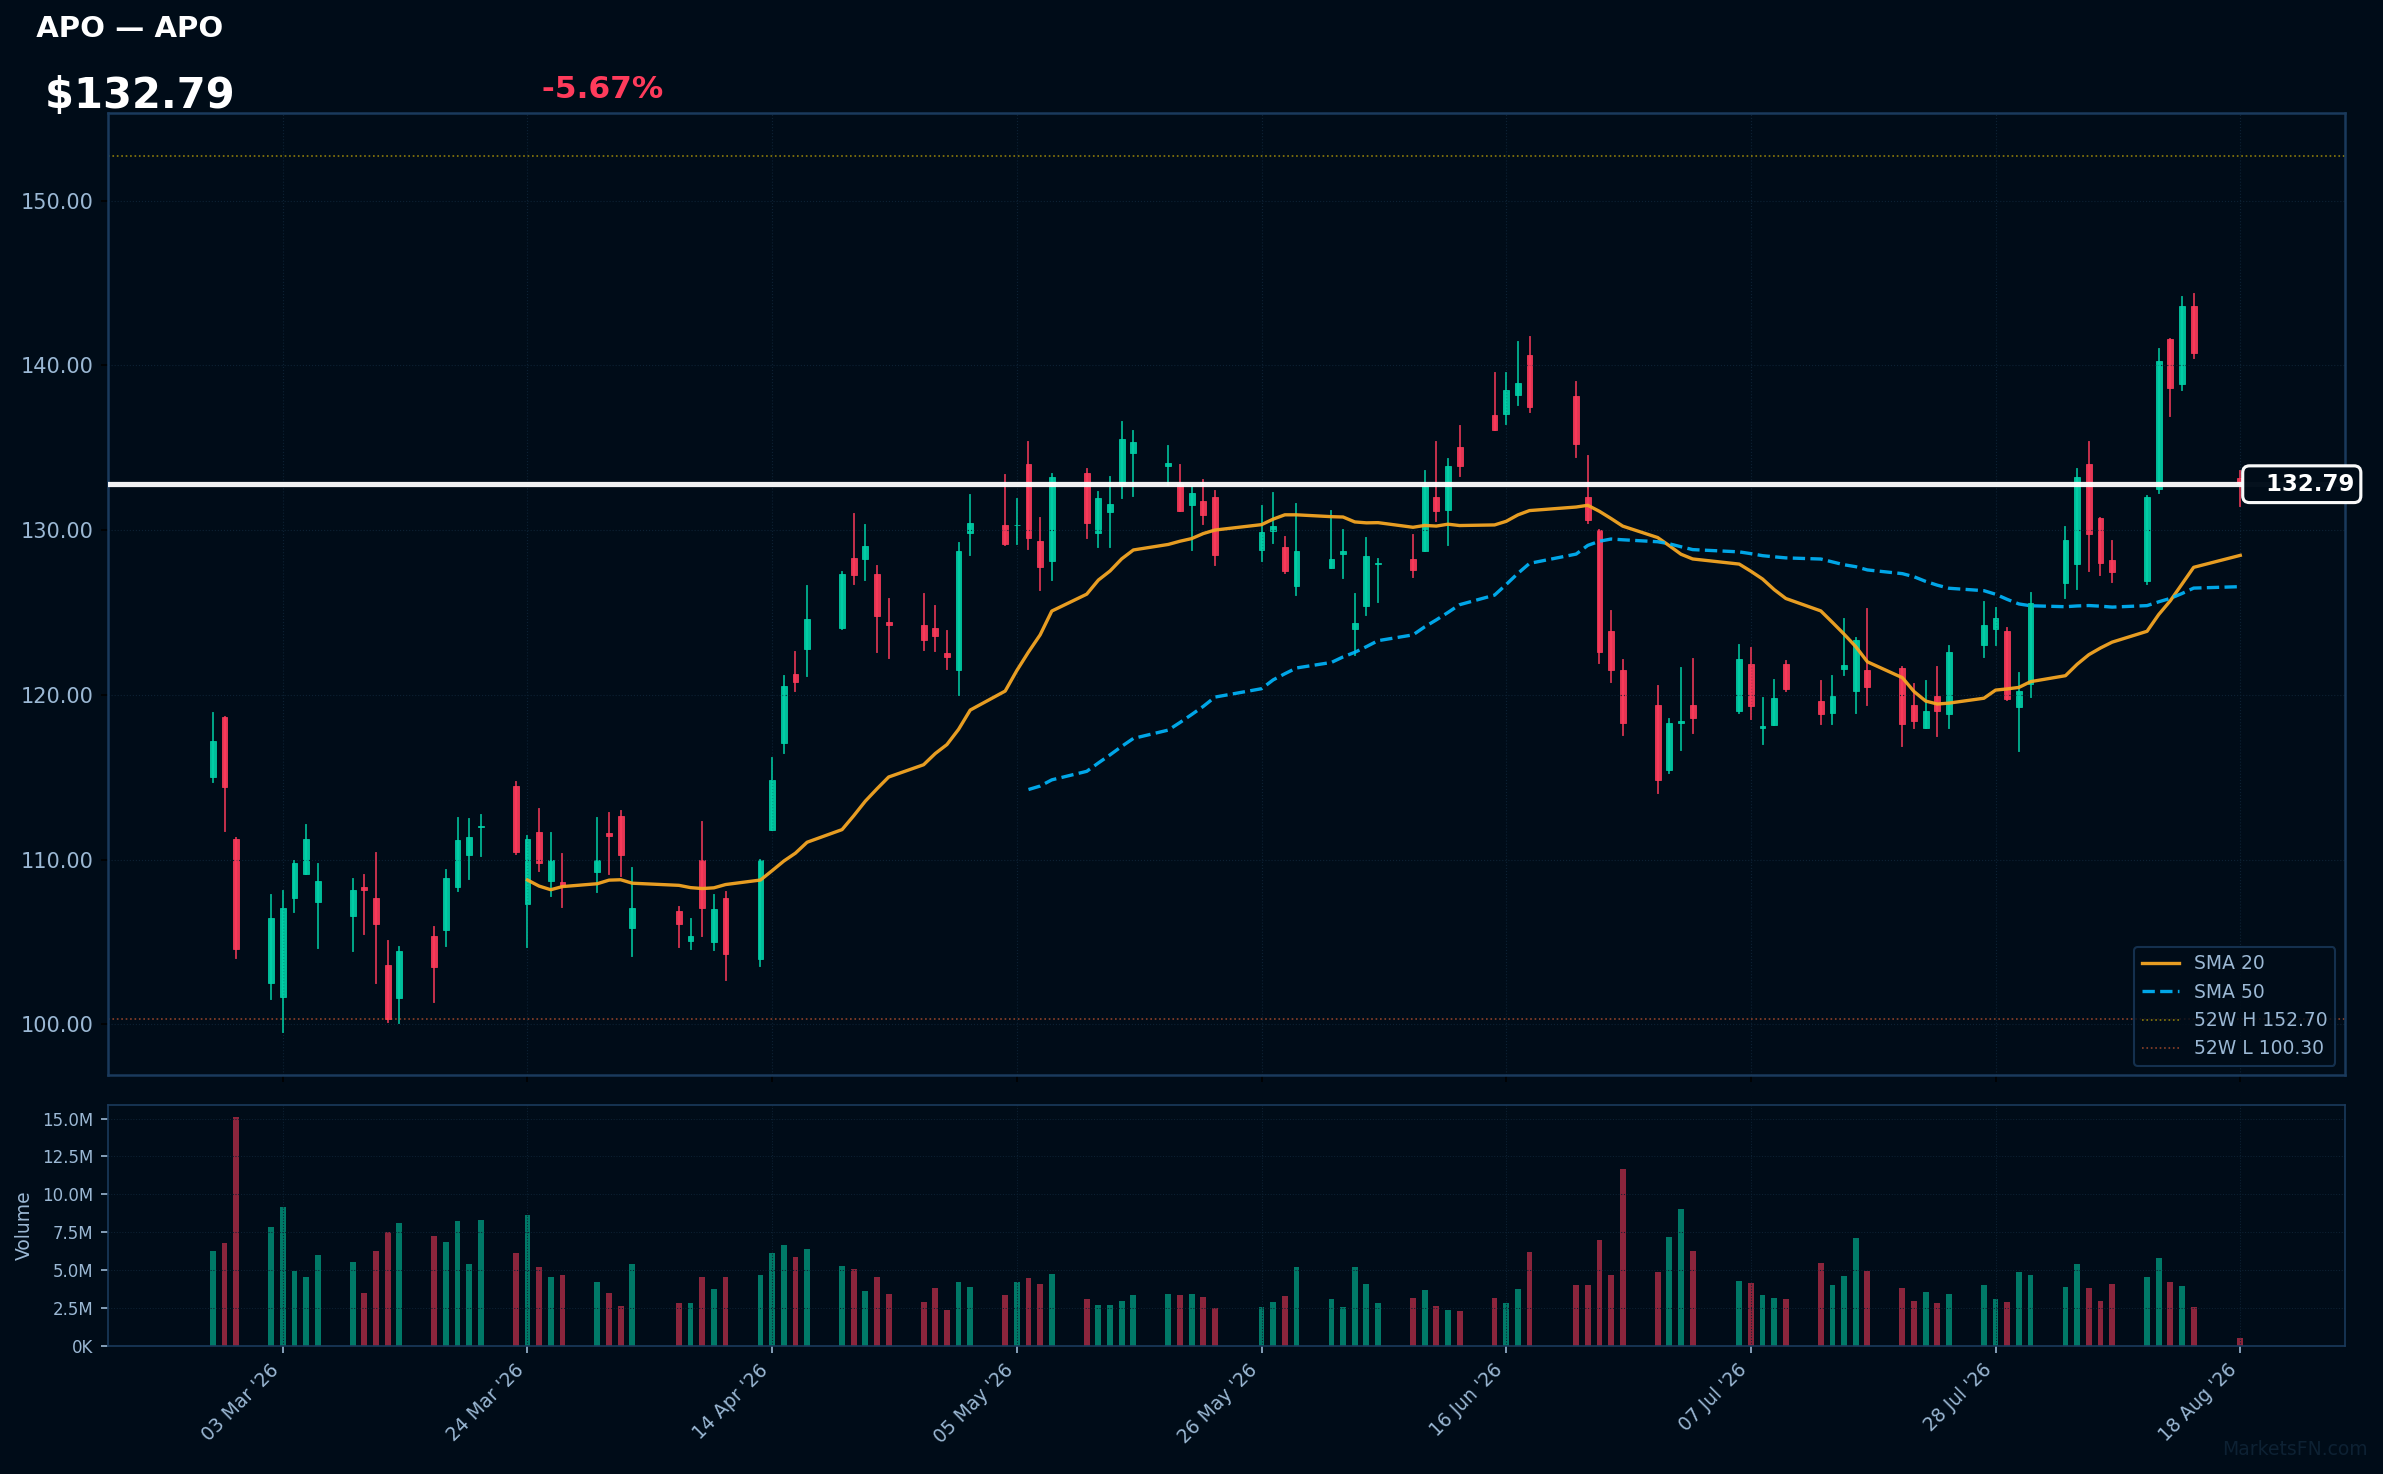The height and width of the screenshot is (1474, 2383).
Task: Select SMA 20 legend entry
Action: (2202, 962)
